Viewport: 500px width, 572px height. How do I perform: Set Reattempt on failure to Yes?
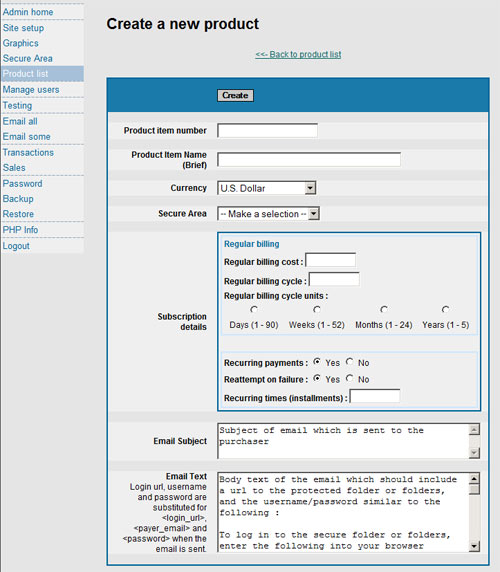pos(317,378)
